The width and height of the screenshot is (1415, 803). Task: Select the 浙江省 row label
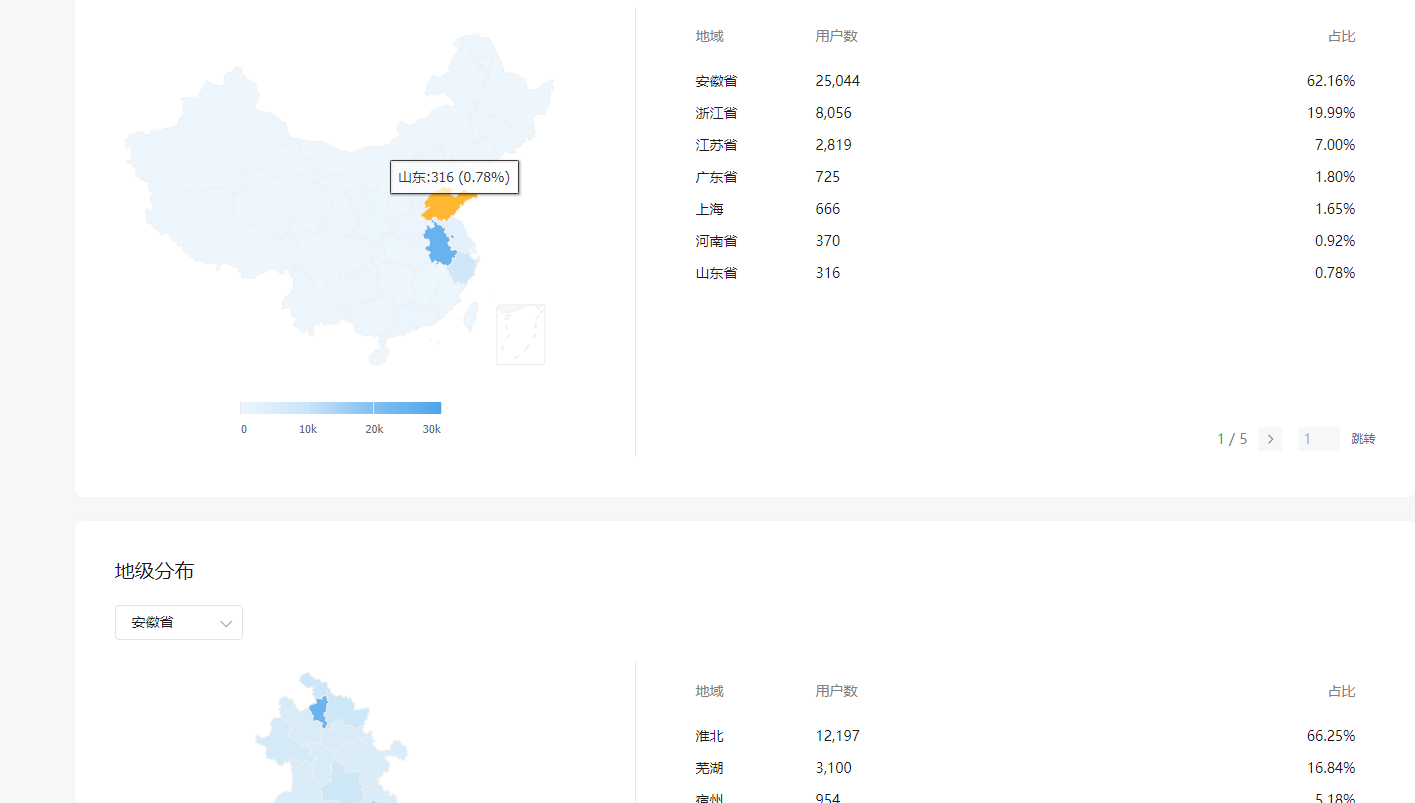[716, 113]
